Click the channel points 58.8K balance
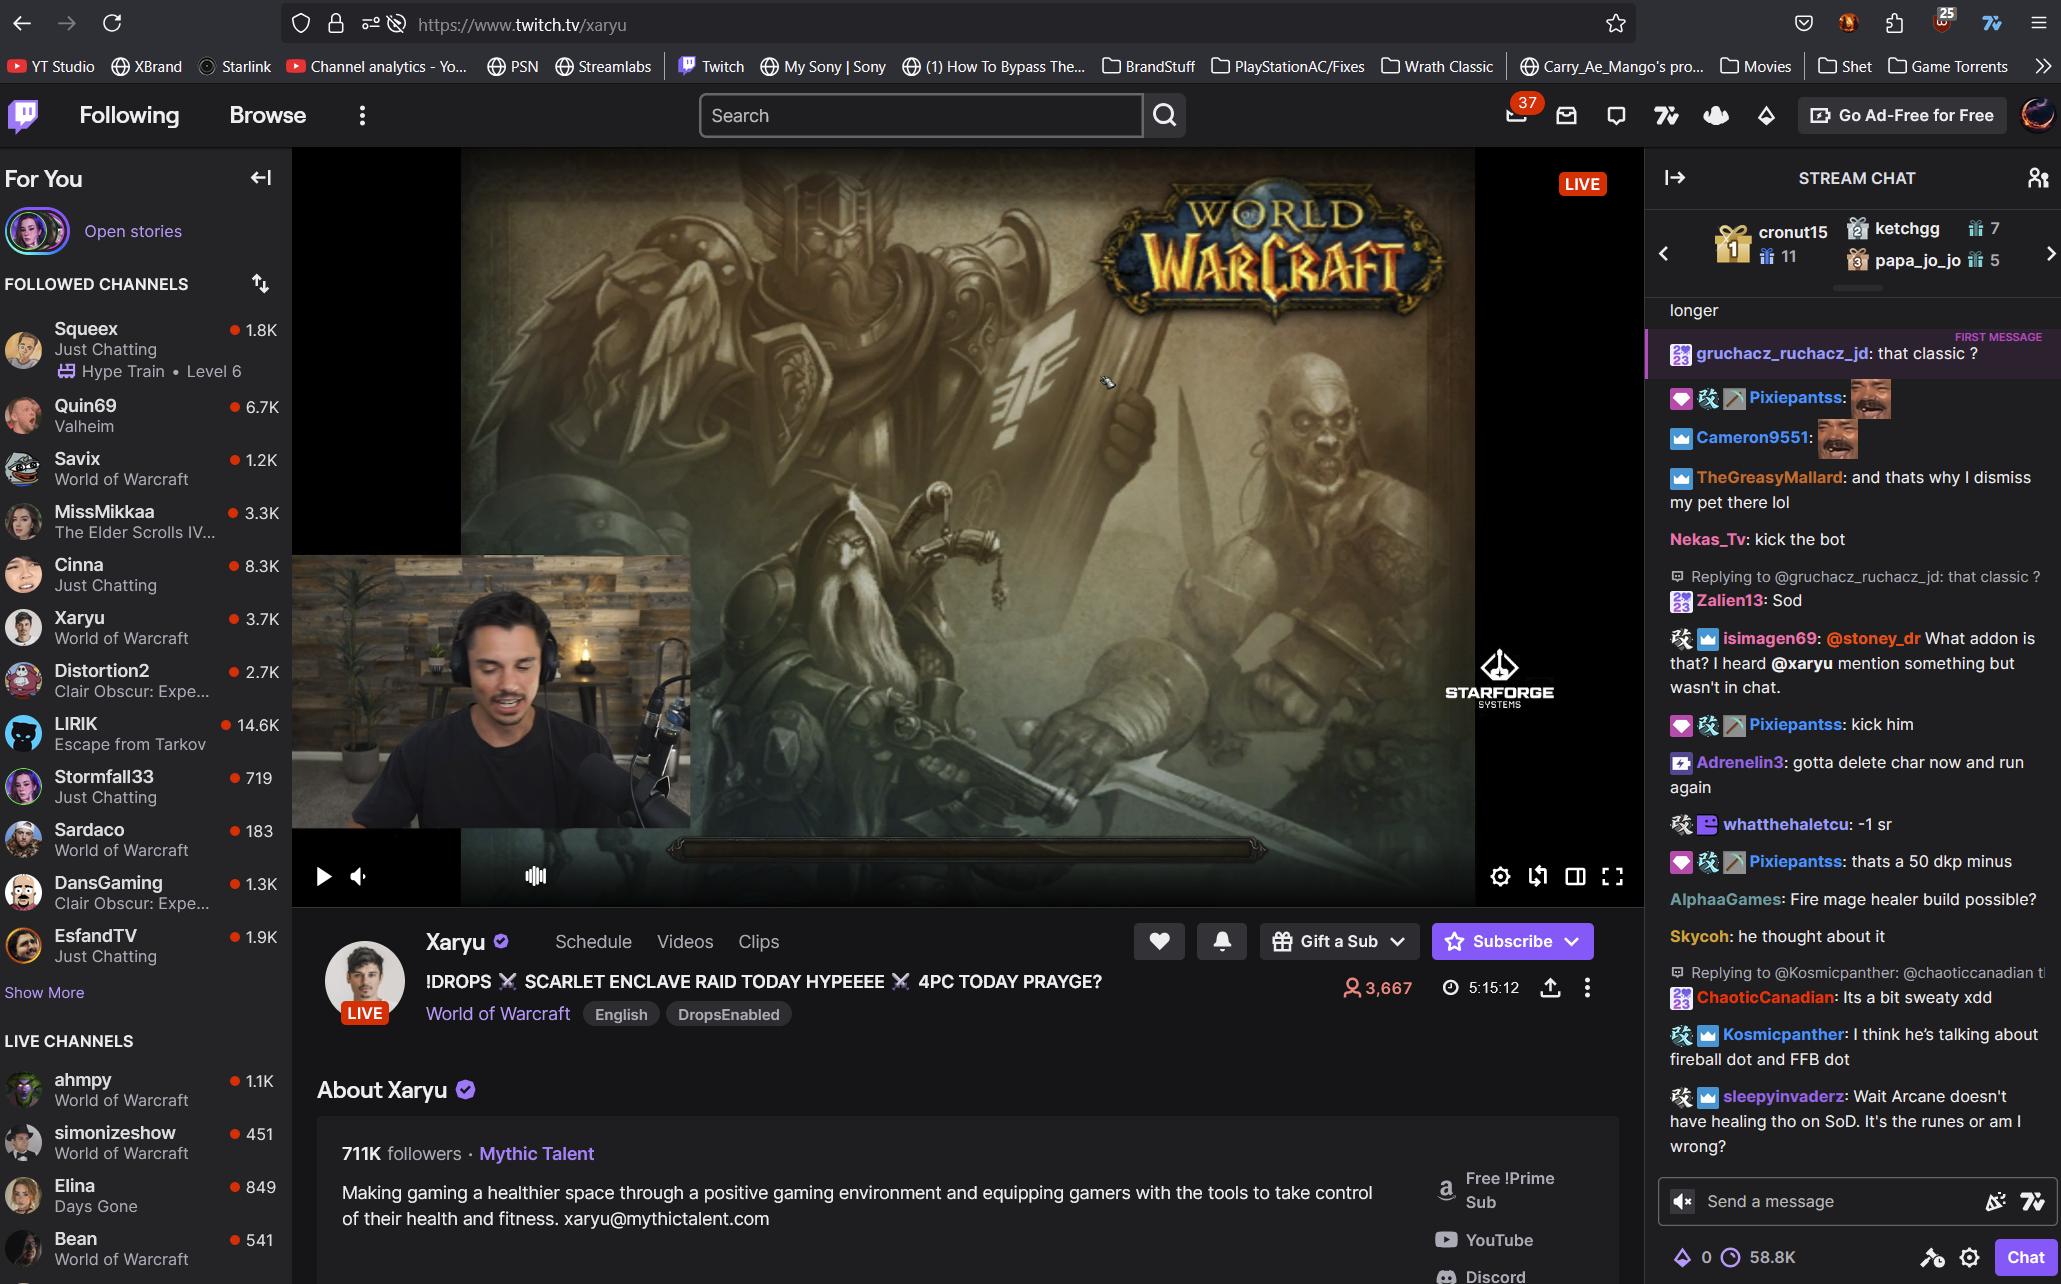Image resolution: width=2061 pixels, height=1284 pixels. click(1758, 1257)
